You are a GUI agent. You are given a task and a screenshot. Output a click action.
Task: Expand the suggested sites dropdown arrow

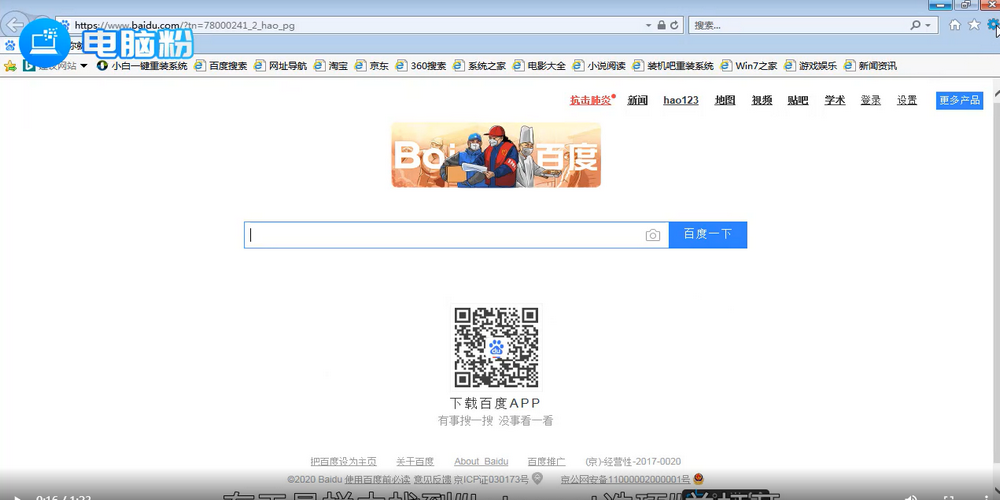coord(84,66)
